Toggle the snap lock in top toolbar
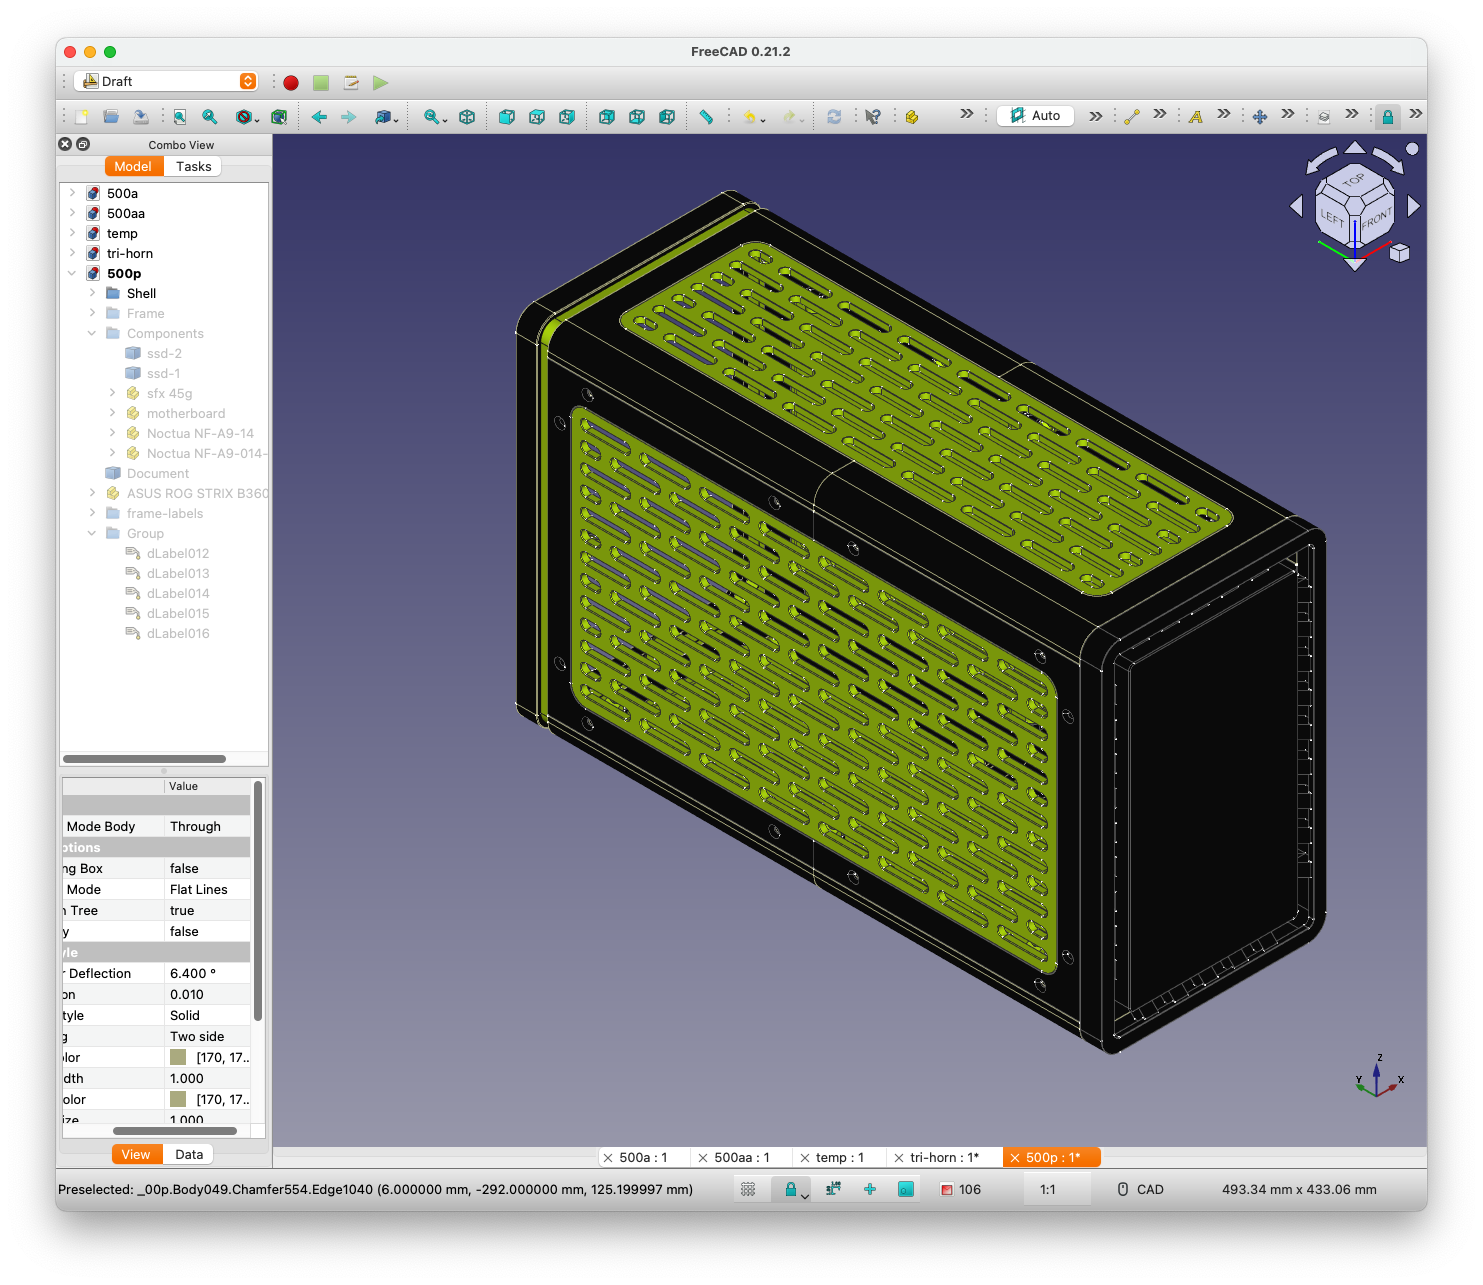1483x1285 pixels. point(1388,117)
